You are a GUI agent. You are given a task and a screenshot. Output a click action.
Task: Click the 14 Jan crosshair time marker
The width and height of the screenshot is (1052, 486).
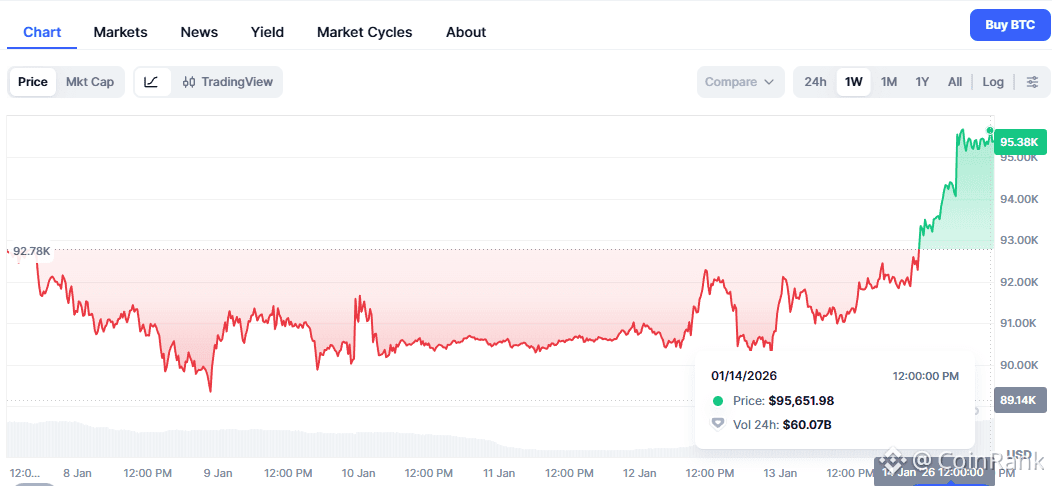tap(930, 472)
